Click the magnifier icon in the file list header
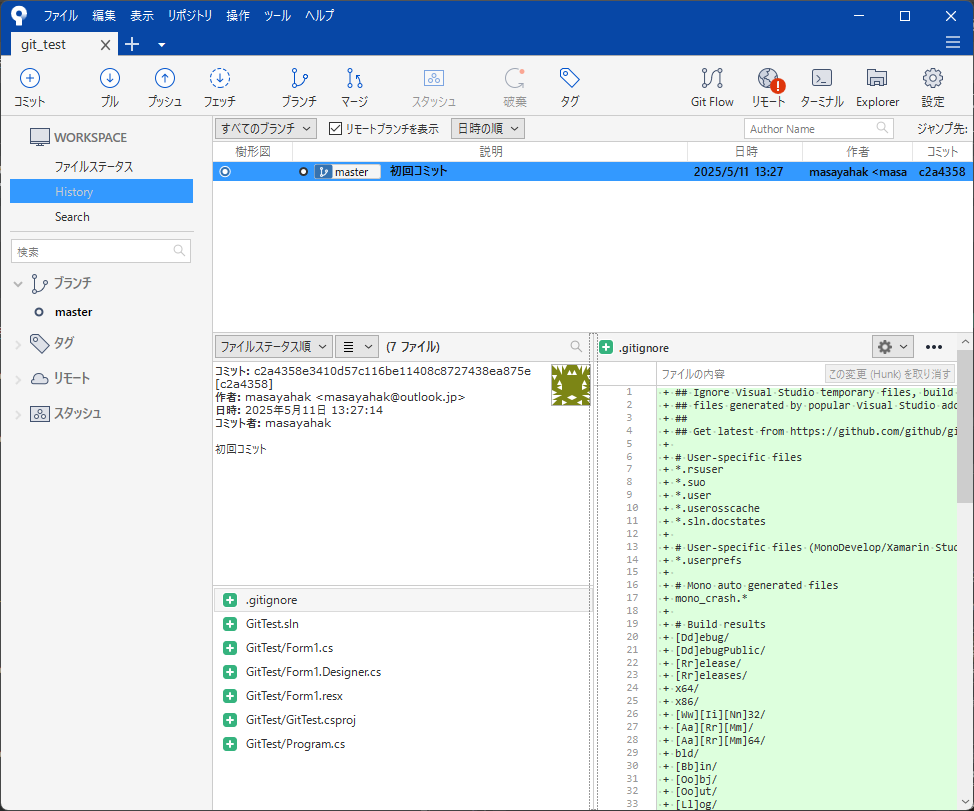 coord(576,347)
